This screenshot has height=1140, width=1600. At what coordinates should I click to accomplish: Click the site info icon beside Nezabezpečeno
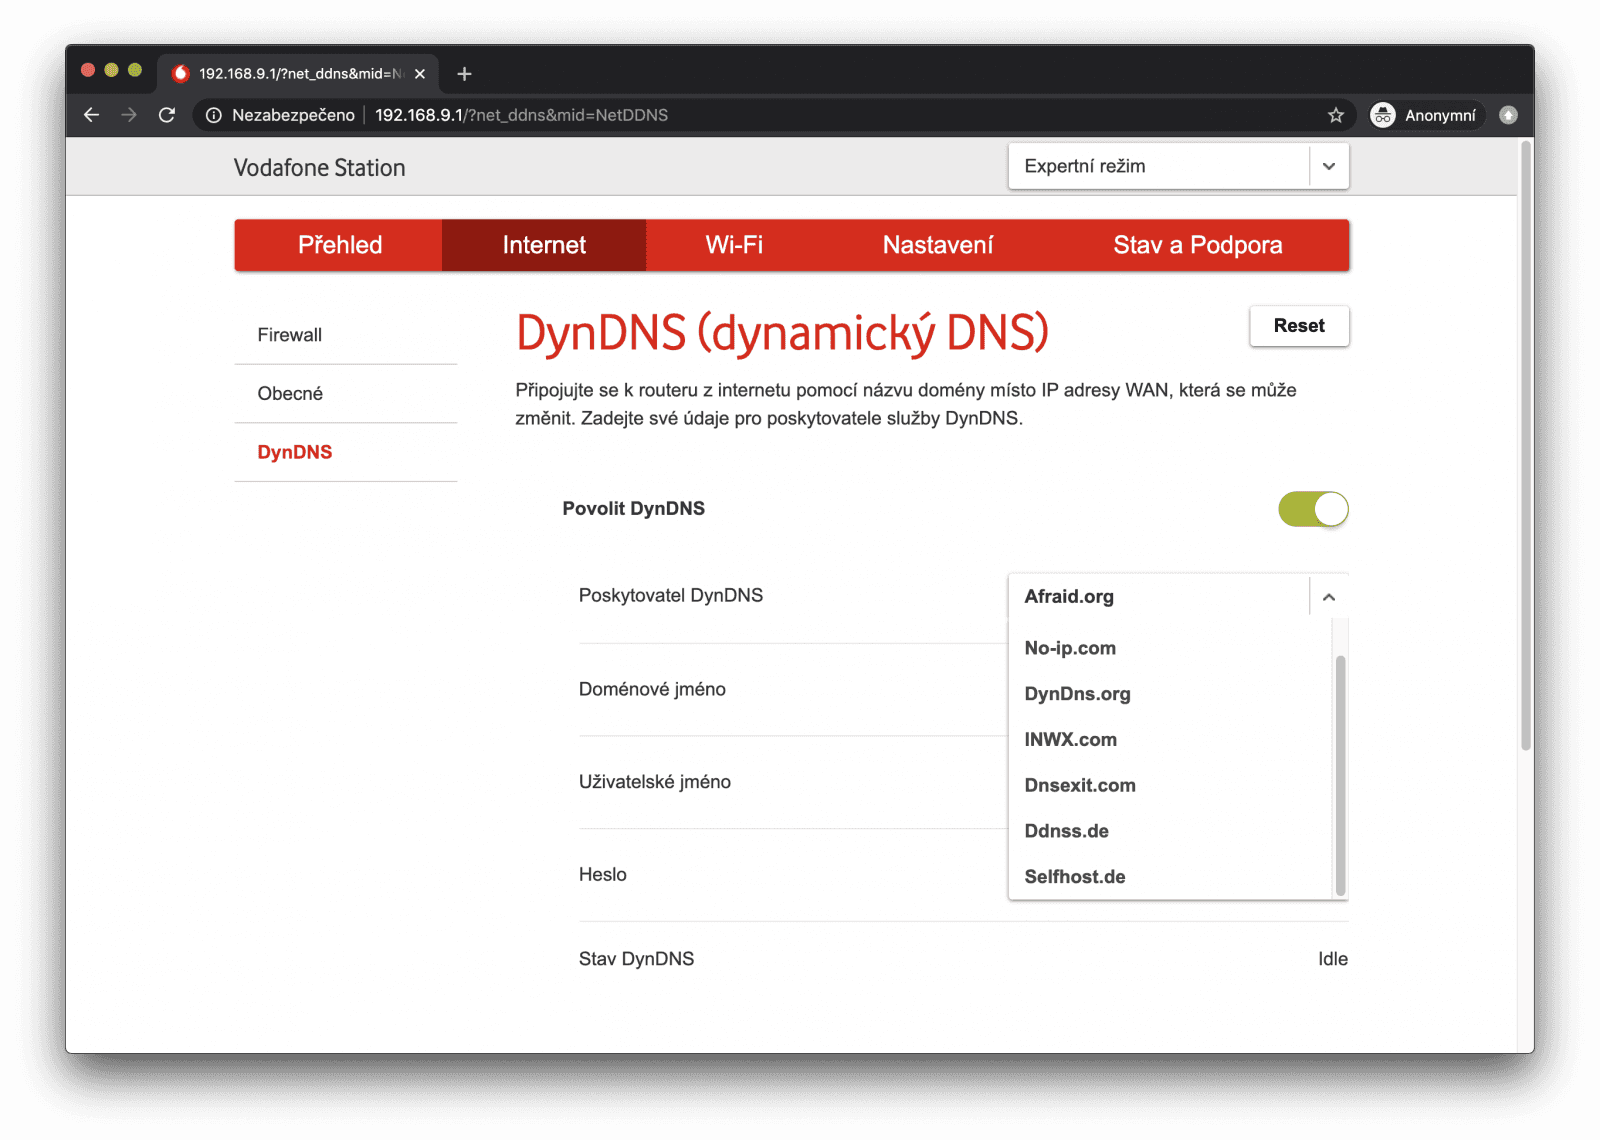pos(213,115)
